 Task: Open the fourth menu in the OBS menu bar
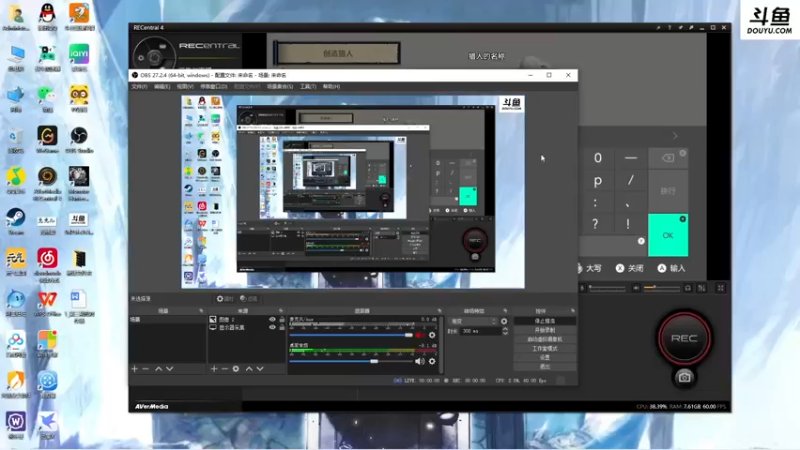pos(214,87)
